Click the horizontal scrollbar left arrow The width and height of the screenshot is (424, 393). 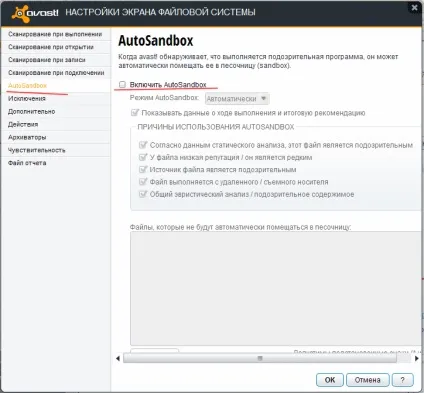coord(118,359)
